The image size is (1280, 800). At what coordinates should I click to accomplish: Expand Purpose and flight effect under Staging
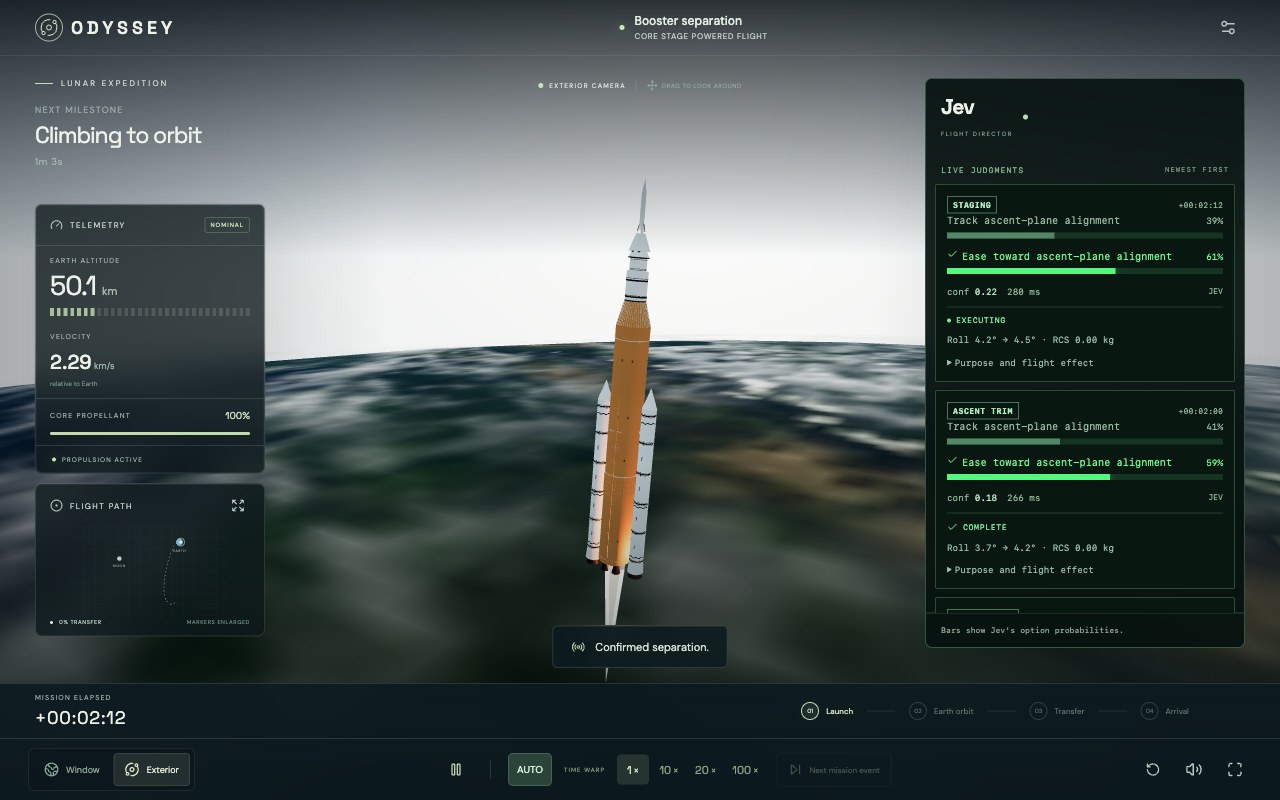[1020, 363]
